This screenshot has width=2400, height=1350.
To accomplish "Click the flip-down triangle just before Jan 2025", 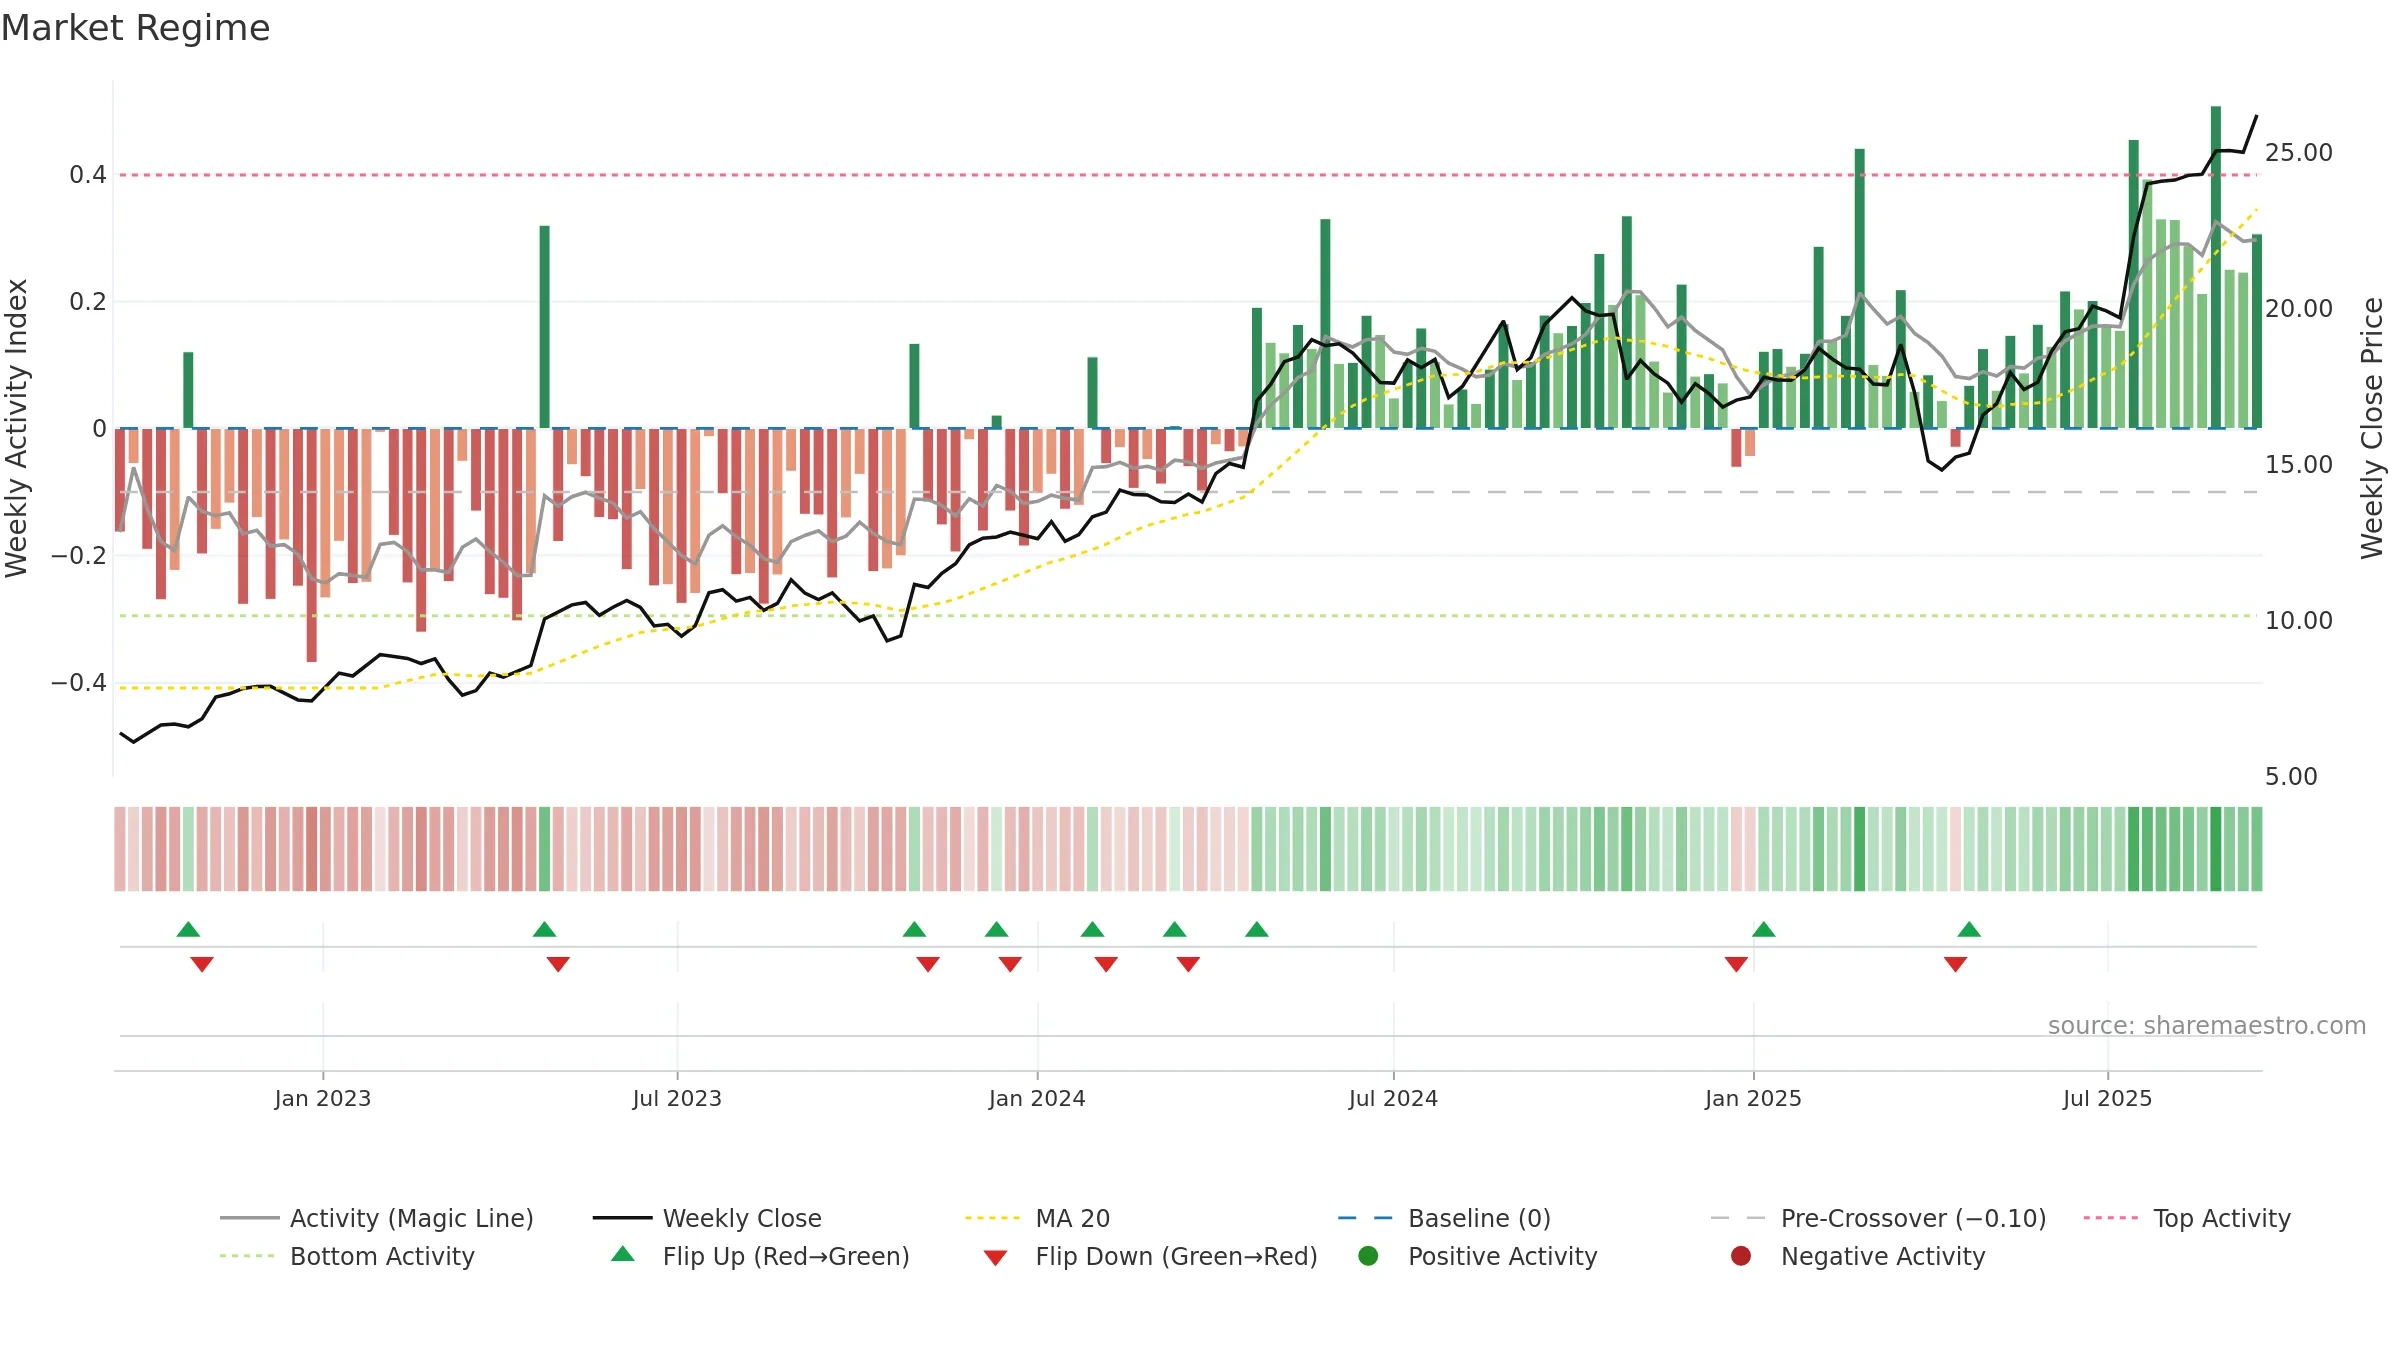I will pos(1736,964).
